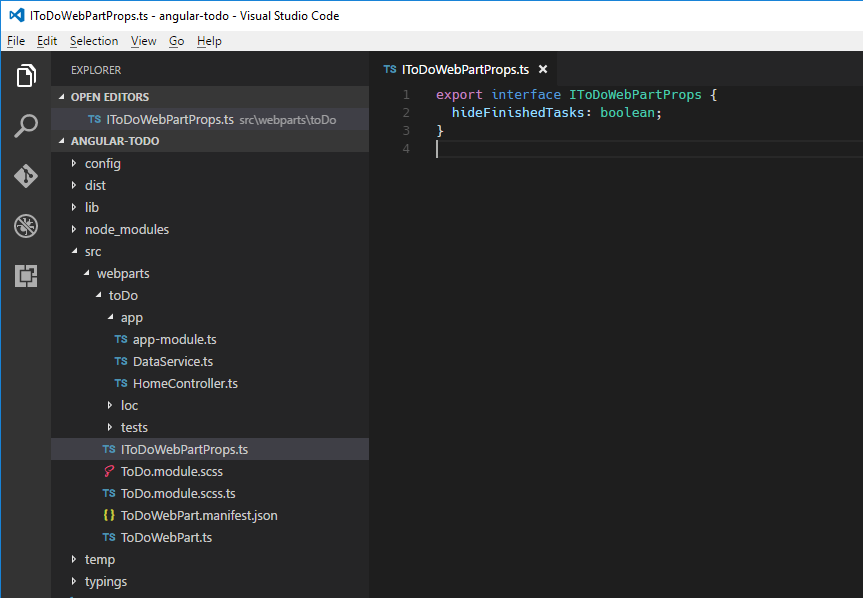Click the TS icon beside app-module.ts
This screenshot has height=598, width=863.
(121, 339)
